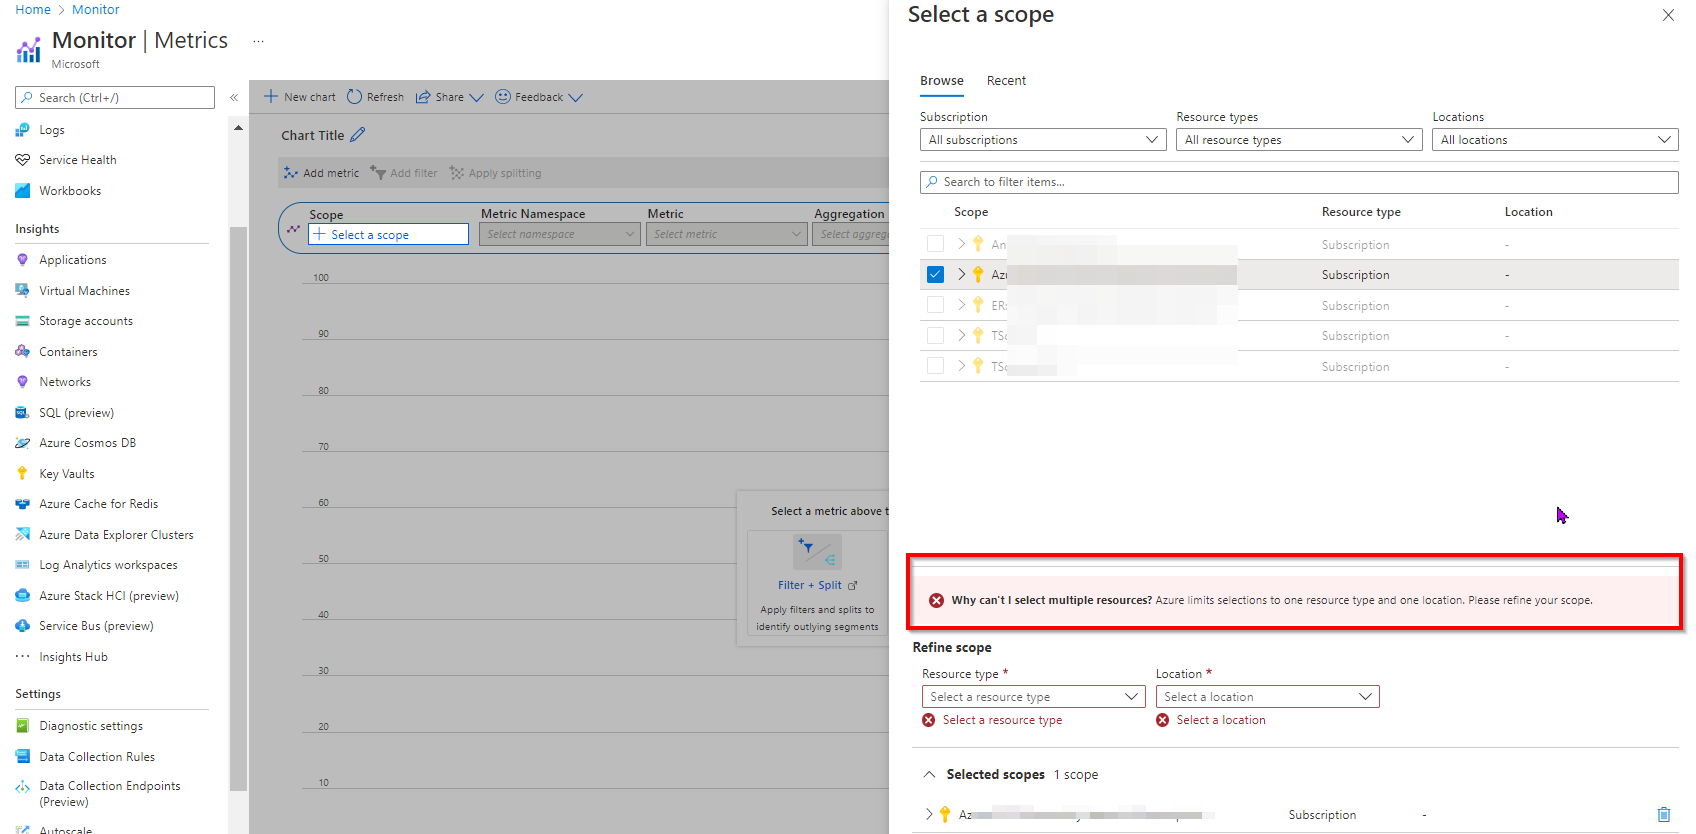Open Refine scope Location dropdown
The image size is (1696, 834).
(x=1267, y=697)
